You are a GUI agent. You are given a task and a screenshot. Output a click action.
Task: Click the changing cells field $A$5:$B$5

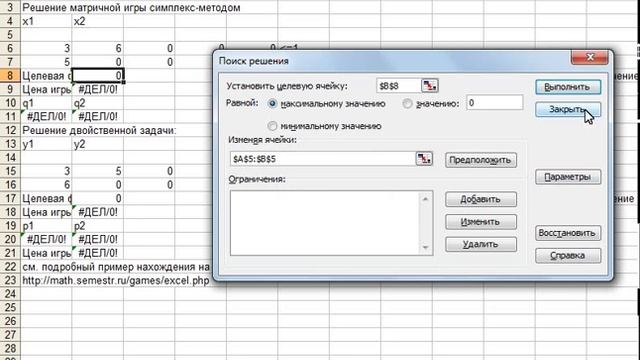point(322,159)
